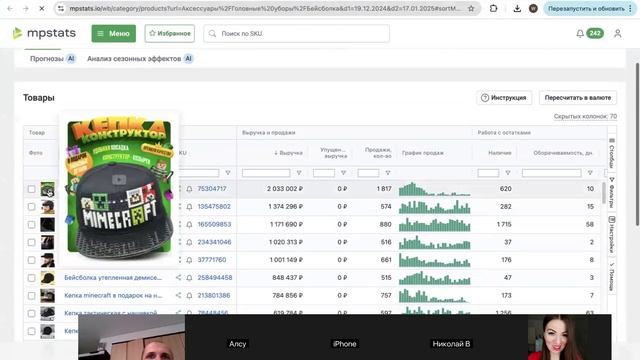Open Избранное favorites
The width and height of the screenshot is (640, 360).
[x=169, y=33]
